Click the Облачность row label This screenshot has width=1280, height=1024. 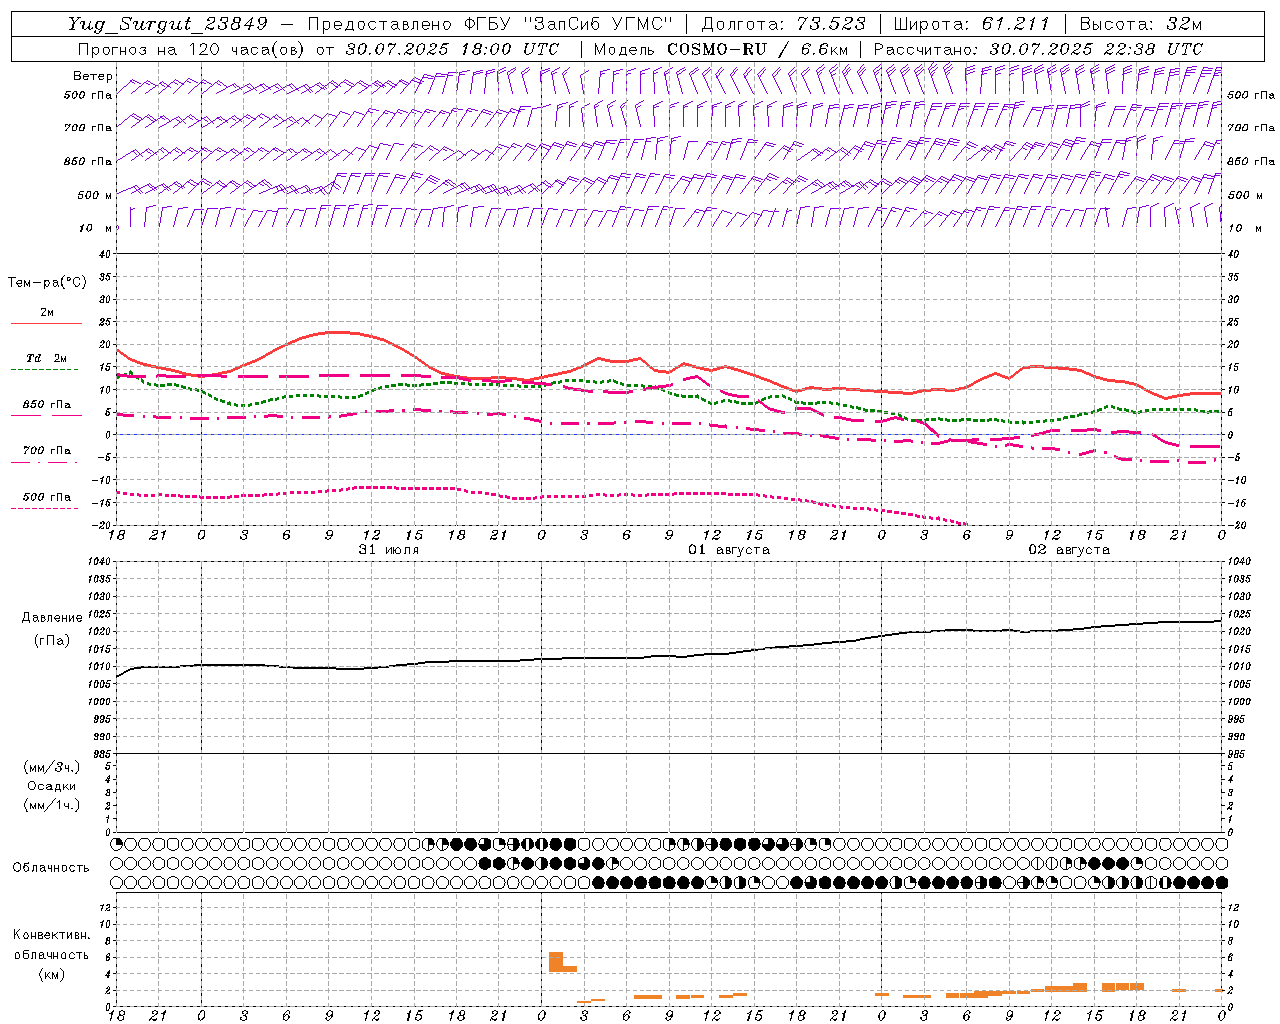[x=51, y=868]
